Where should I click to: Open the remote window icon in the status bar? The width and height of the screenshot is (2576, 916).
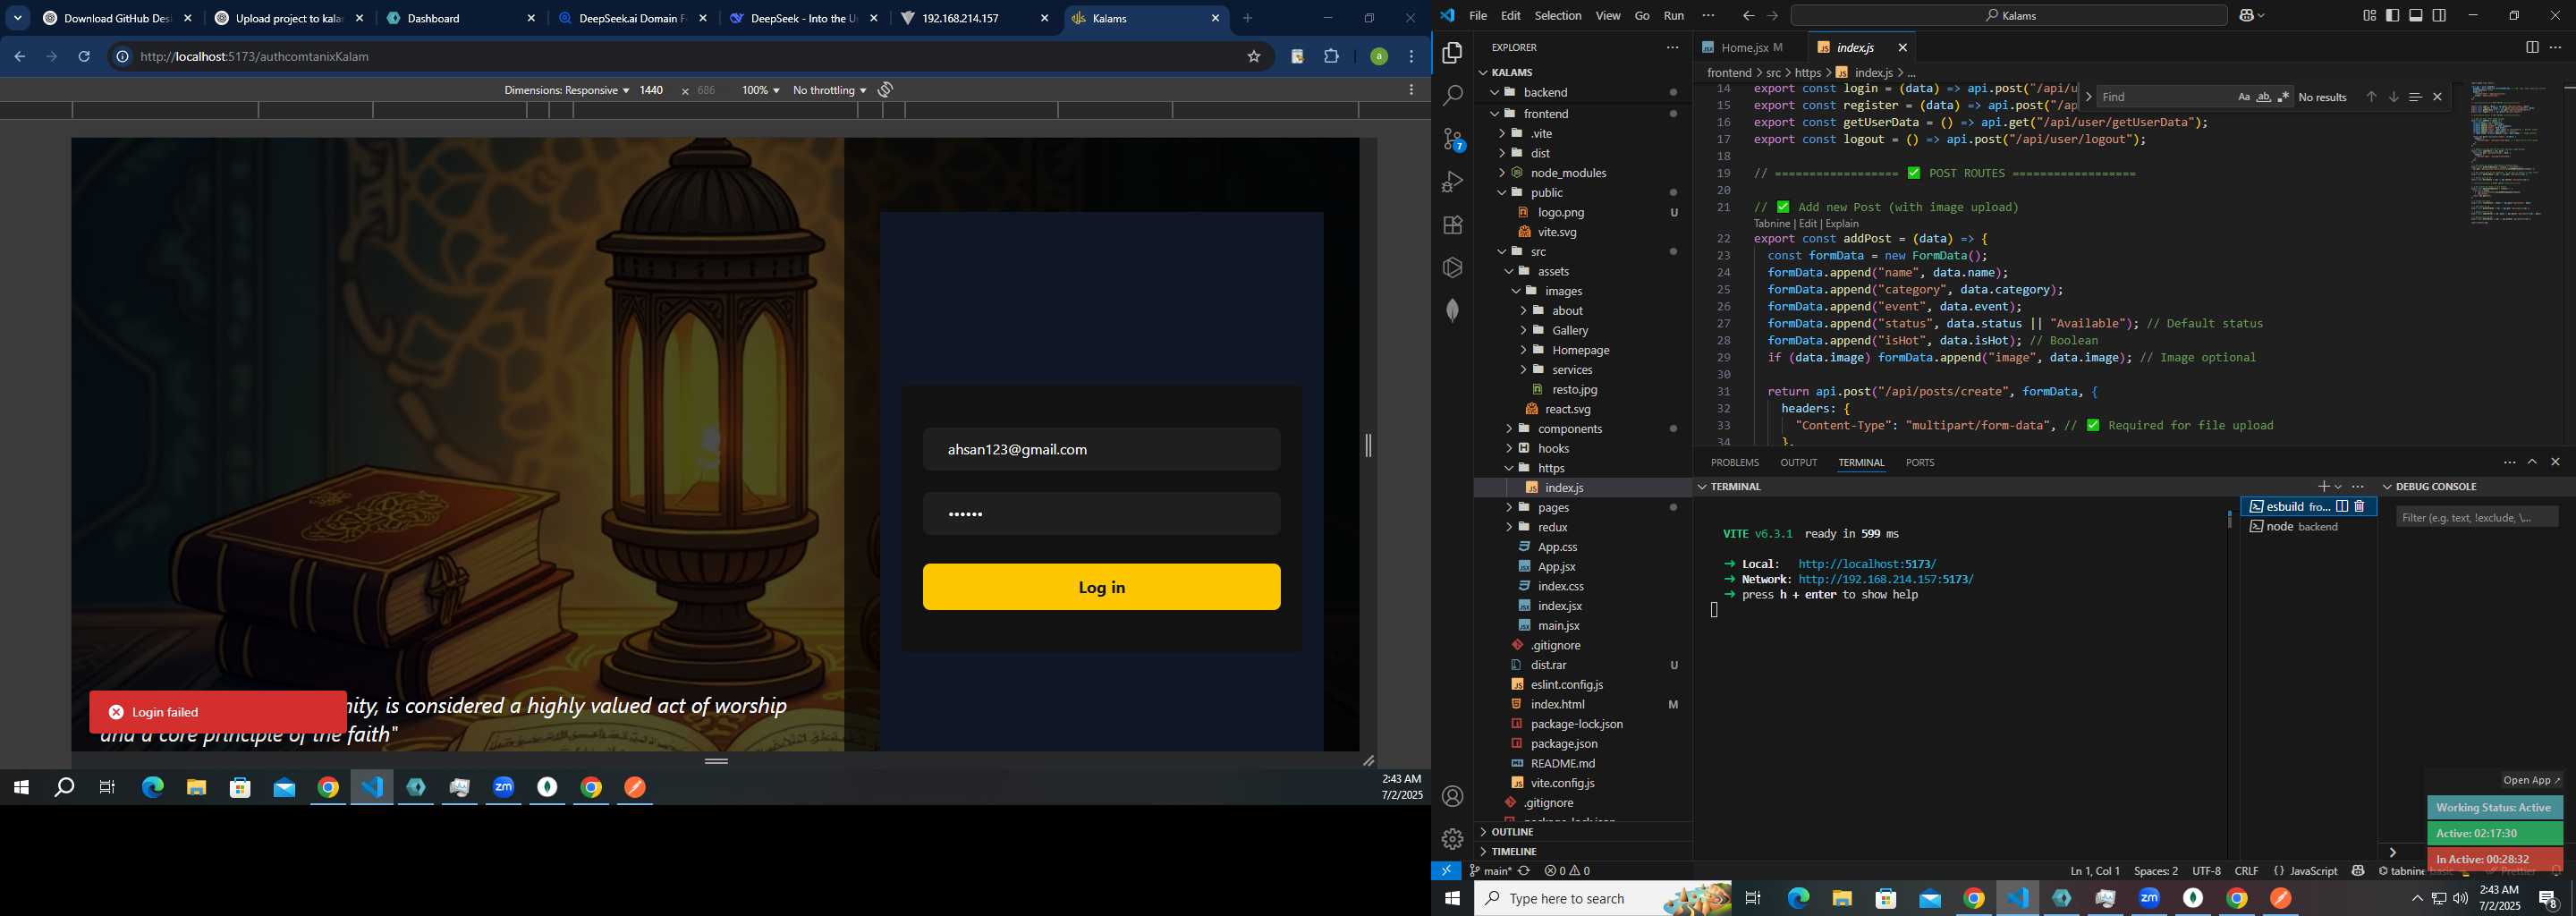click(1446, 871)
